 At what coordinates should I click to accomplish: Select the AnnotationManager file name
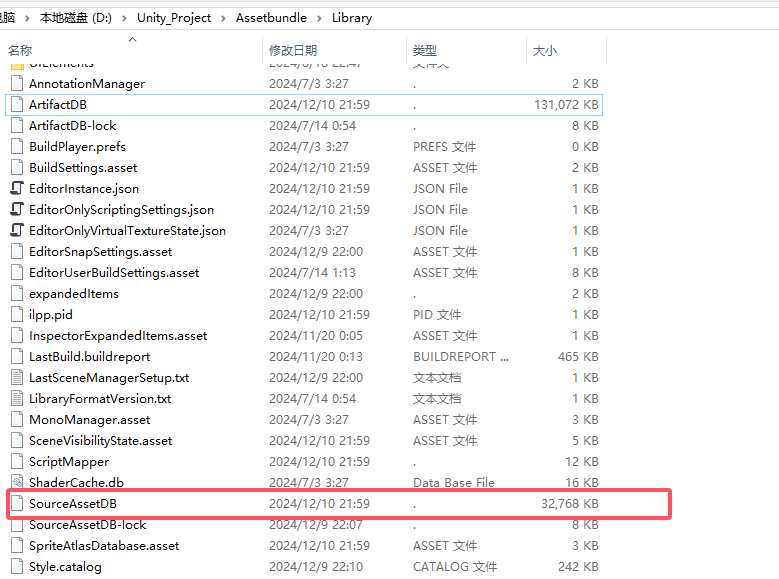click(87, 83)
